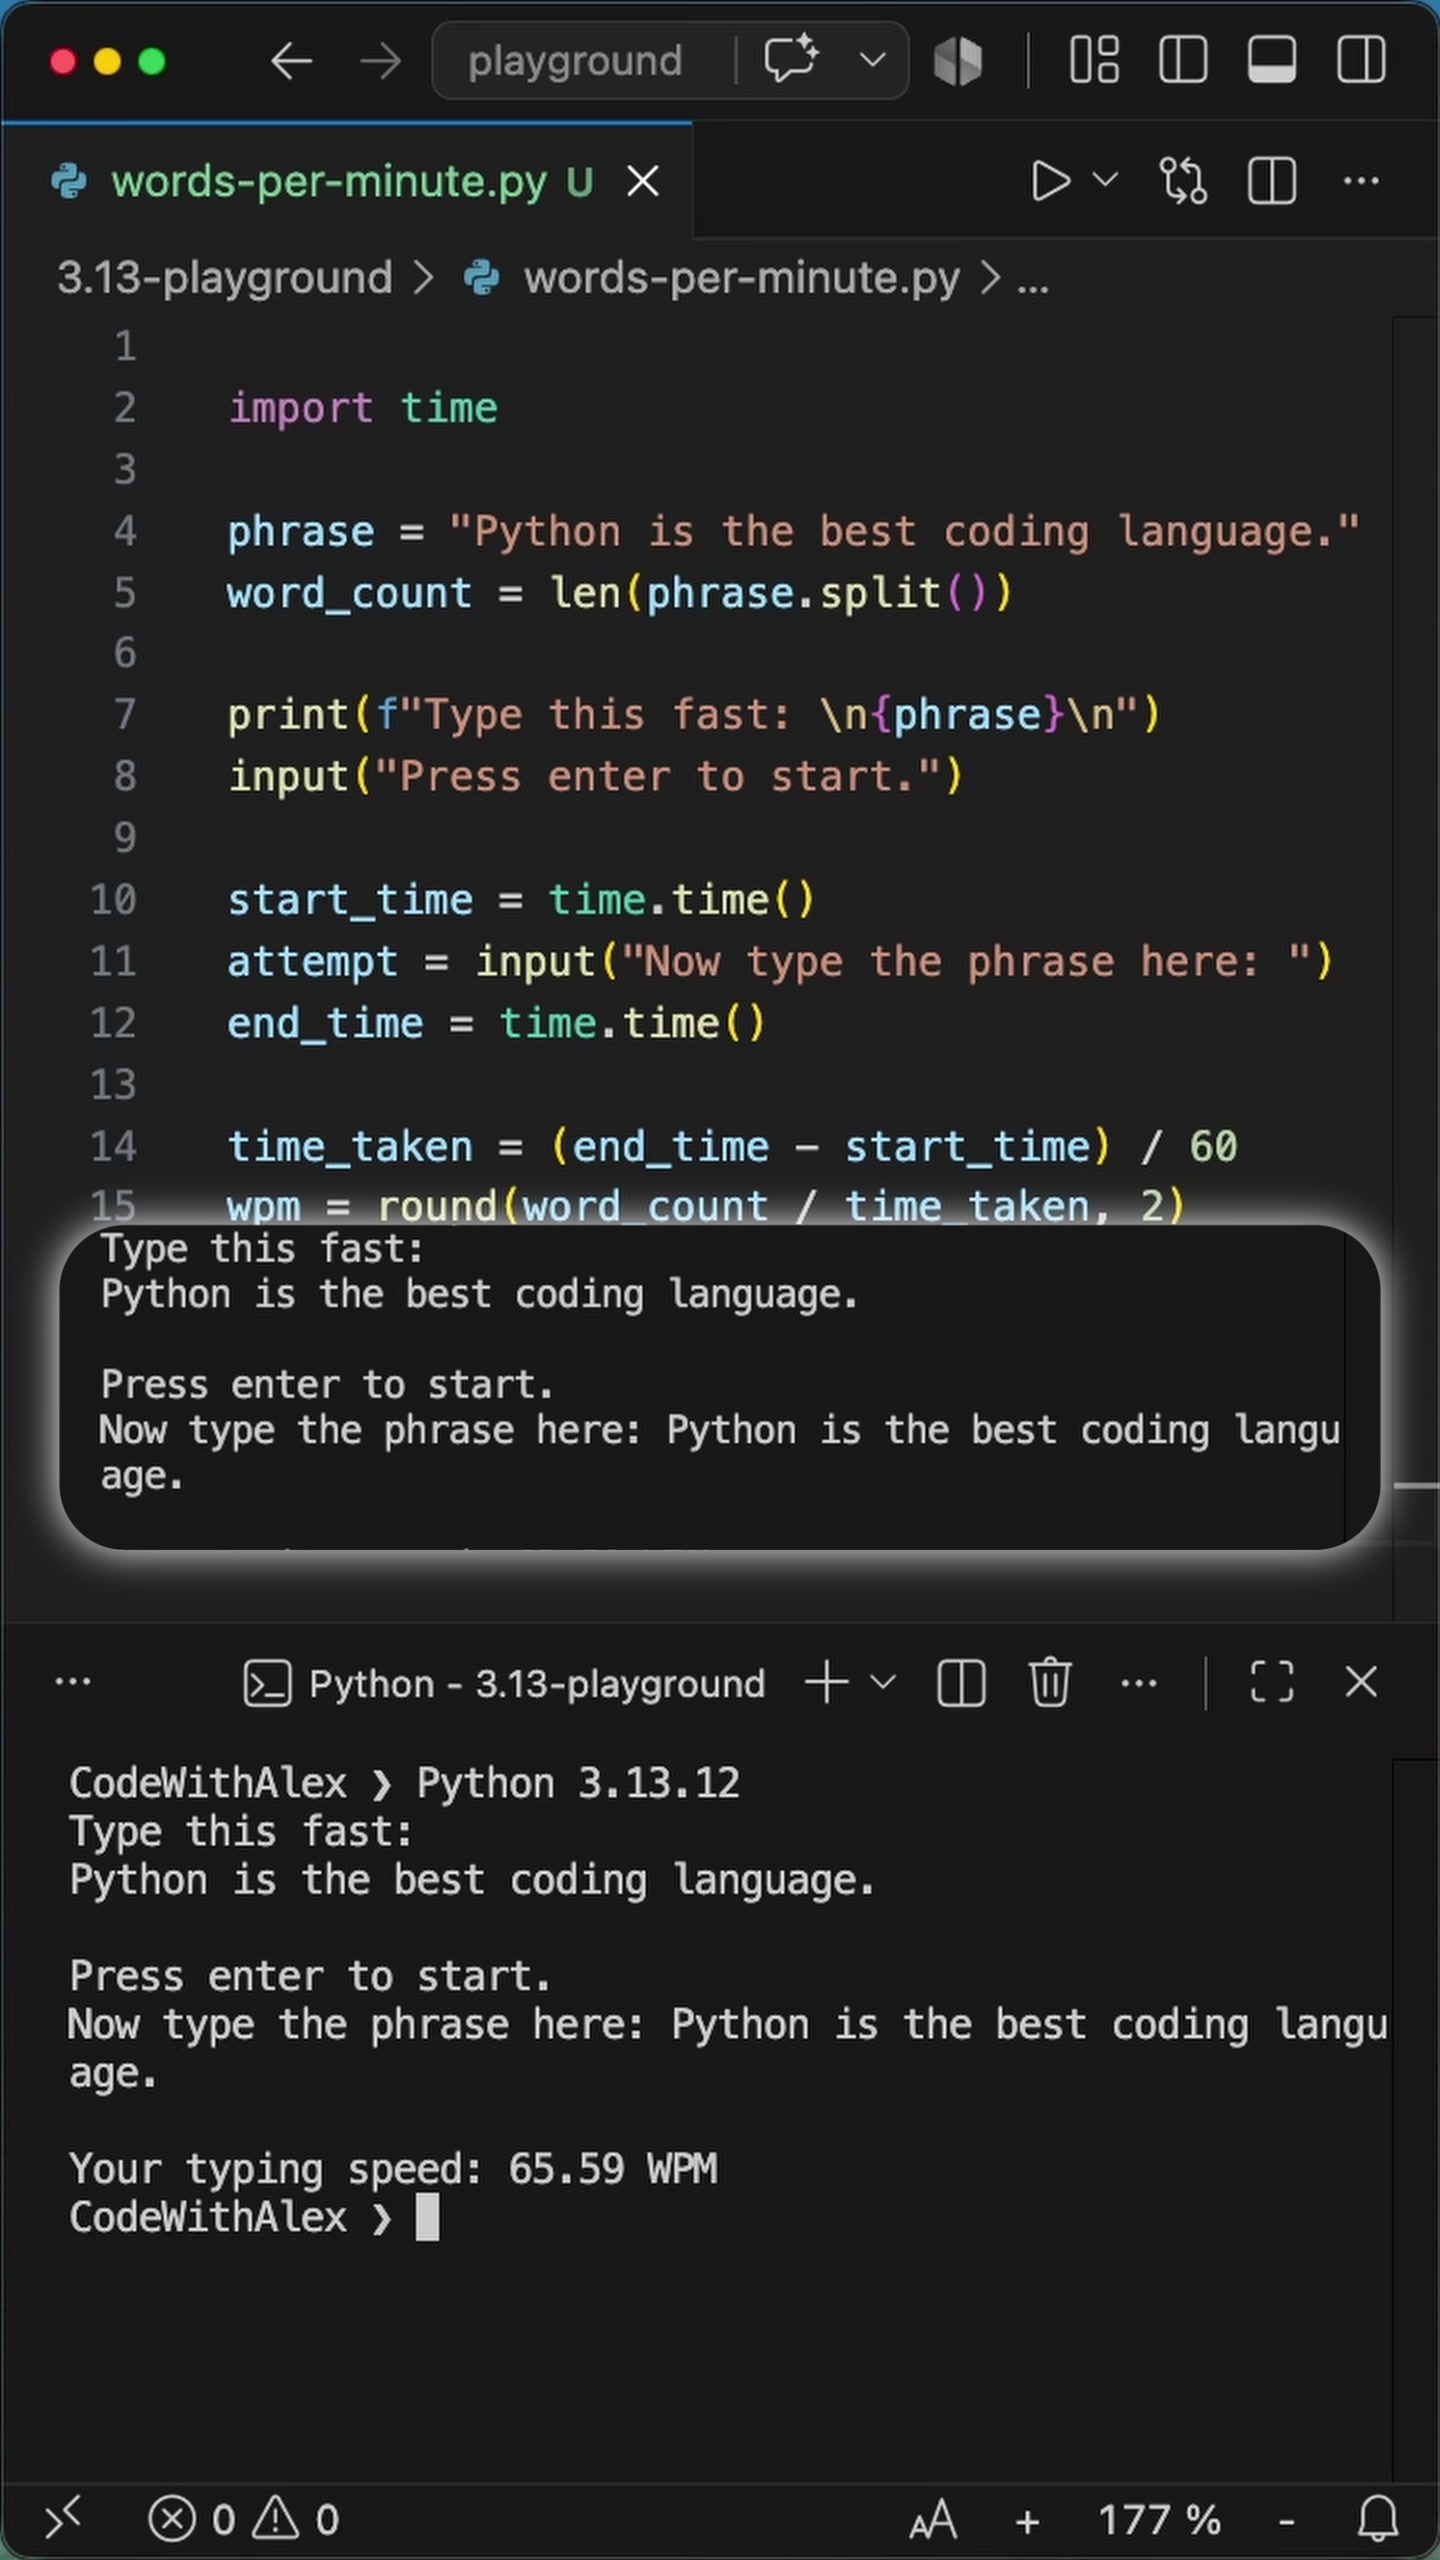Click the terminal prompt cursor
The width and height of the screenshot is (1440, 2560).
427,2216
